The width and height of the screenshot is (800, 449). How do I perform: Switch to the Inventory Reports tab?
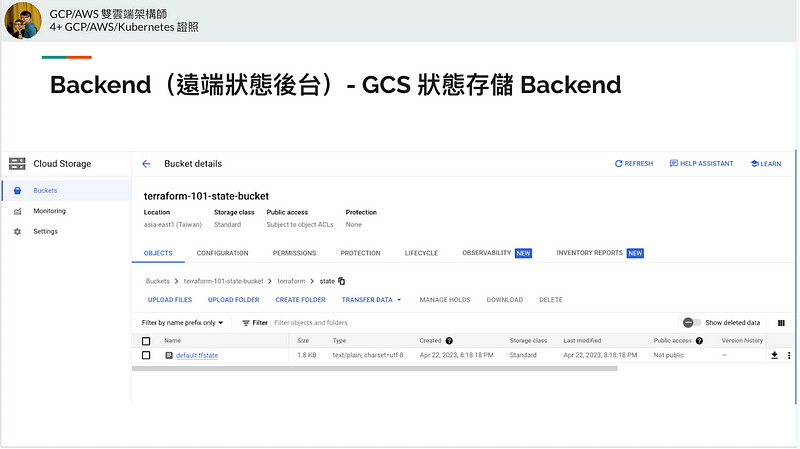coord(600,253)
